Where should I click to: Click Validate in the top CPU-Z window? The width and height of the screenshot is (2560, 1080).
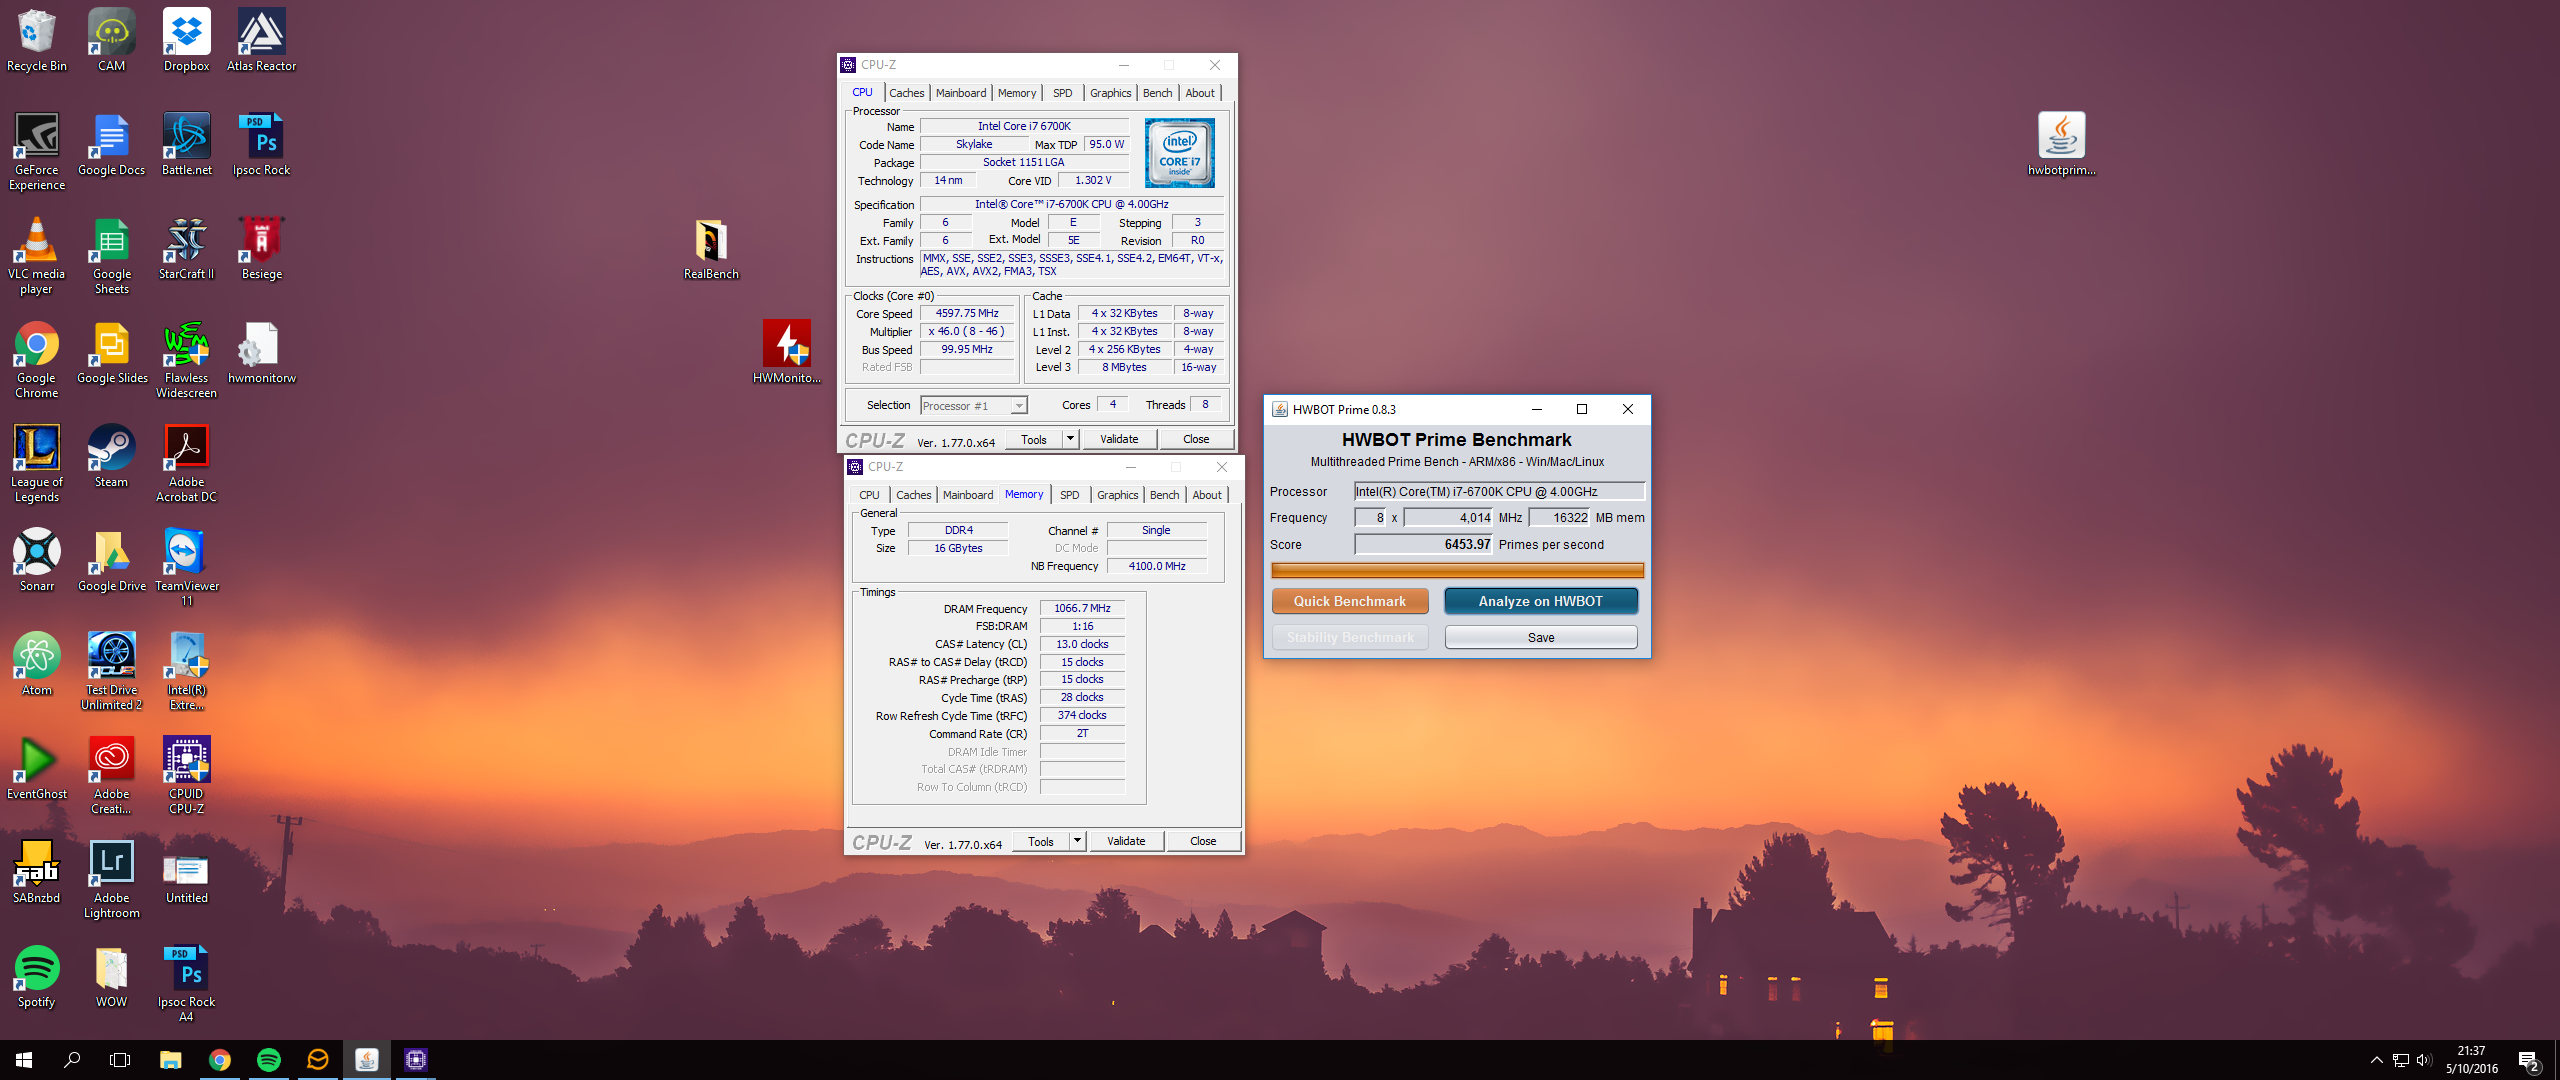pos(1119,439)
